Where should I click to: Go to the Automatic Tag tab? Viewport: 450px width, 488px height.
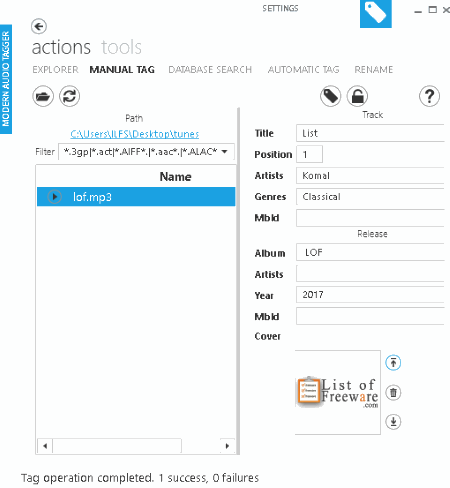[x=303, y=70]
